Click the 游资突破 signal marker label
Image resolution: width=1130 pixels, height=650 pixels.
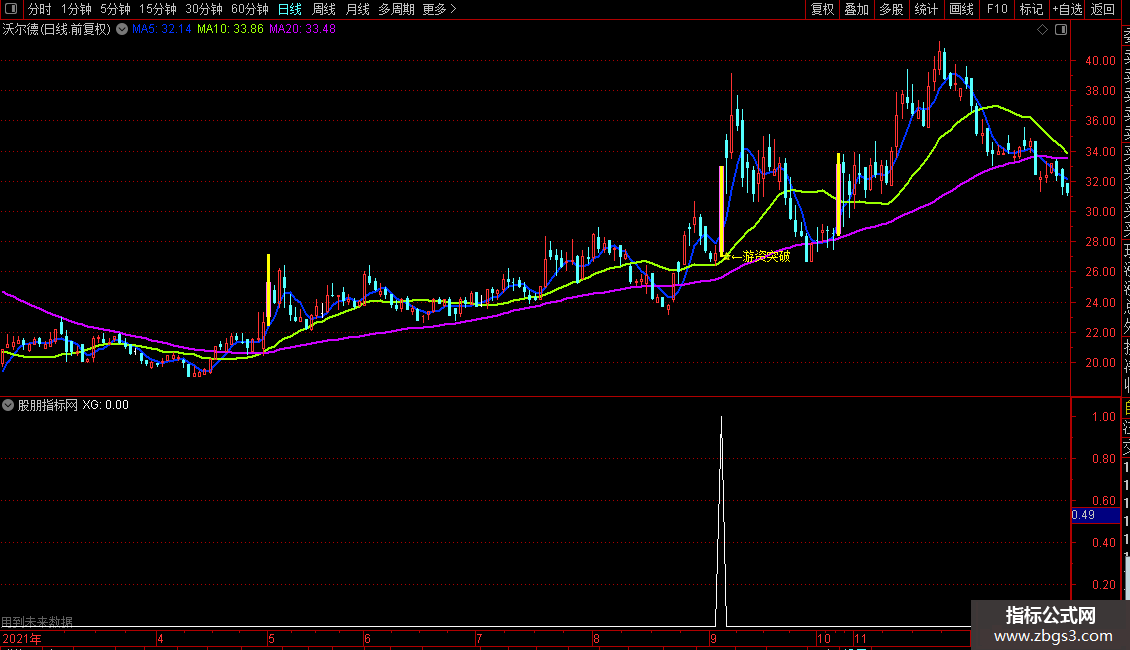pyautogui.click(x=766, y=256)
